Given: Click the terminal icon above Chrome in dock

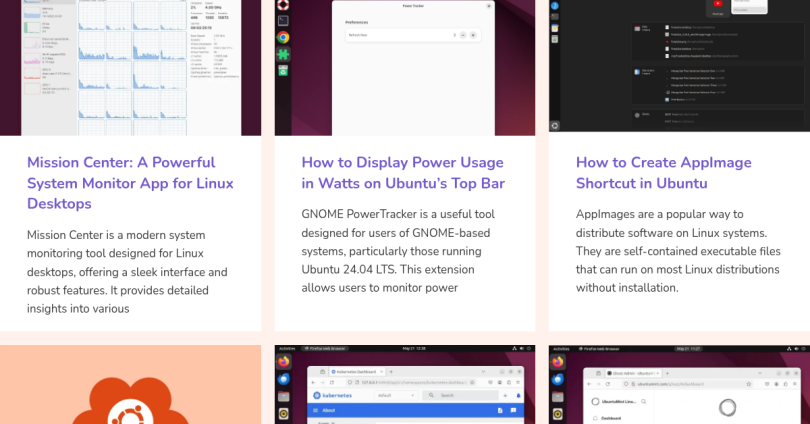Looking at the screenshot, I should point(283,20).
